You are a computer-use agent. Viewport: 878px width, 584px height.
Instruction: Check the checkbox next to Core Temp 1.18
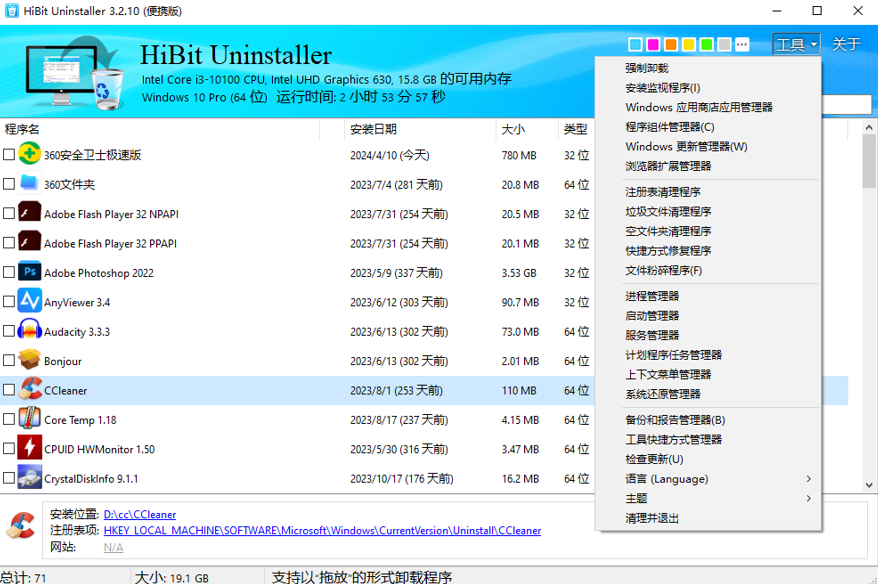coord(8,419)
